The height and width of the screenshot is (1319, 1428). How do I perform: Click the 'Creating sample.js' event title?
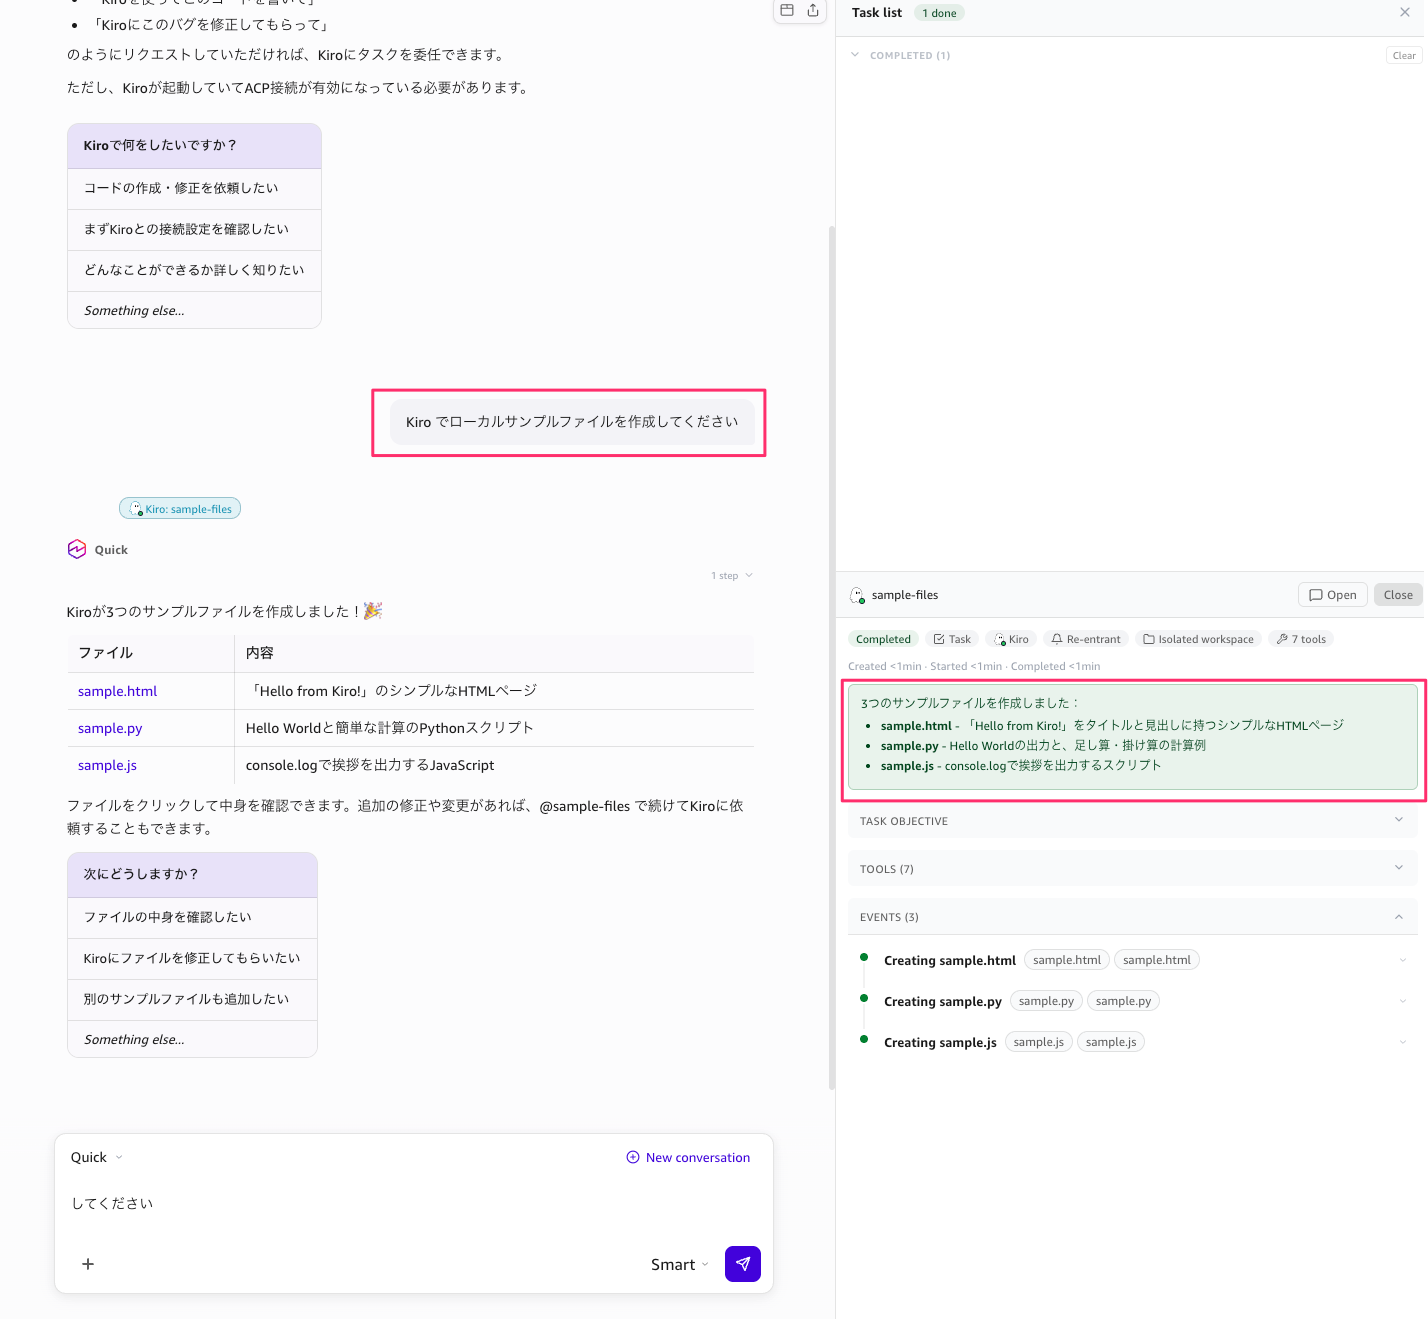(940, 1042)
